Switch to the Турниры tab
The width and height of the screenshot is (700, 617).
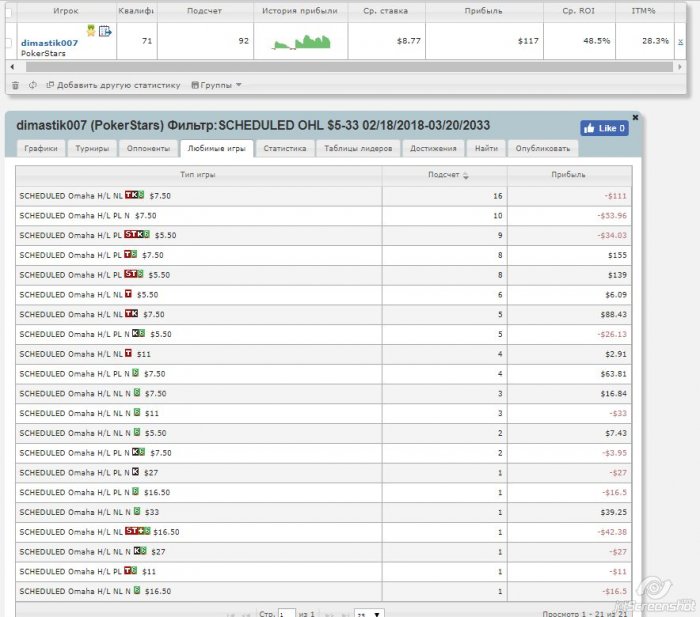[x=92, y=148]
